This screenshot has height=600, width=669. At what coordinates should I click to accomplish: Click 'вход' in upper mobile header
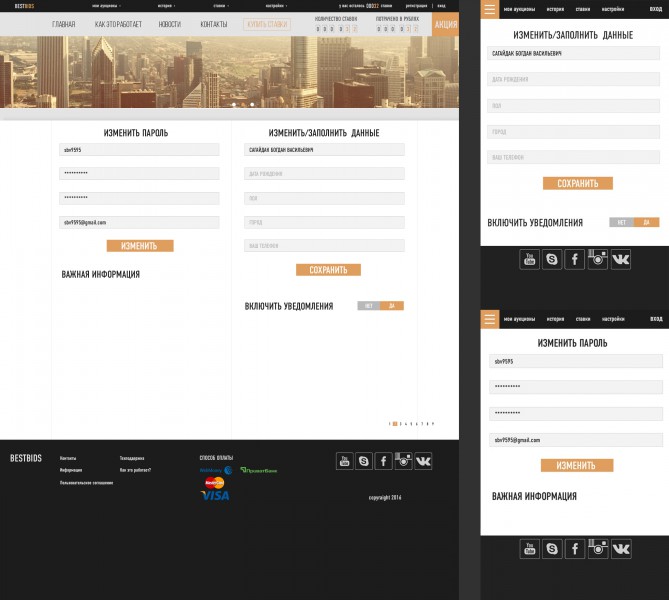(656, 9)
